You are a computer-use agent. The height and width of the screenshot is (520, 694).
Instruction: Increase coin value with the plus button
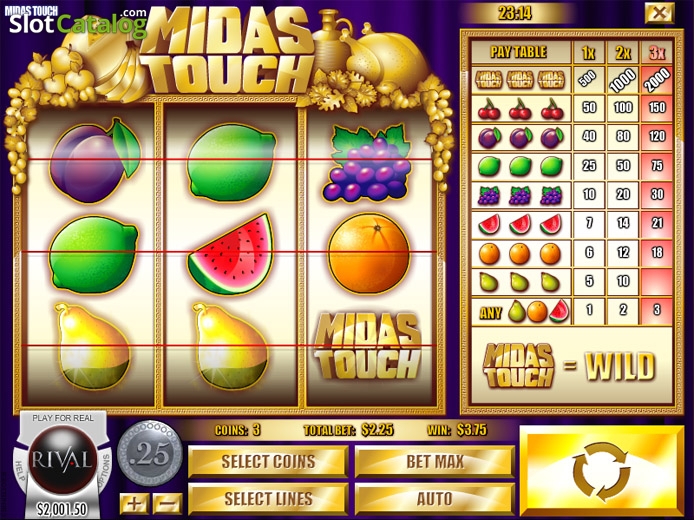[x=134, y=504]
